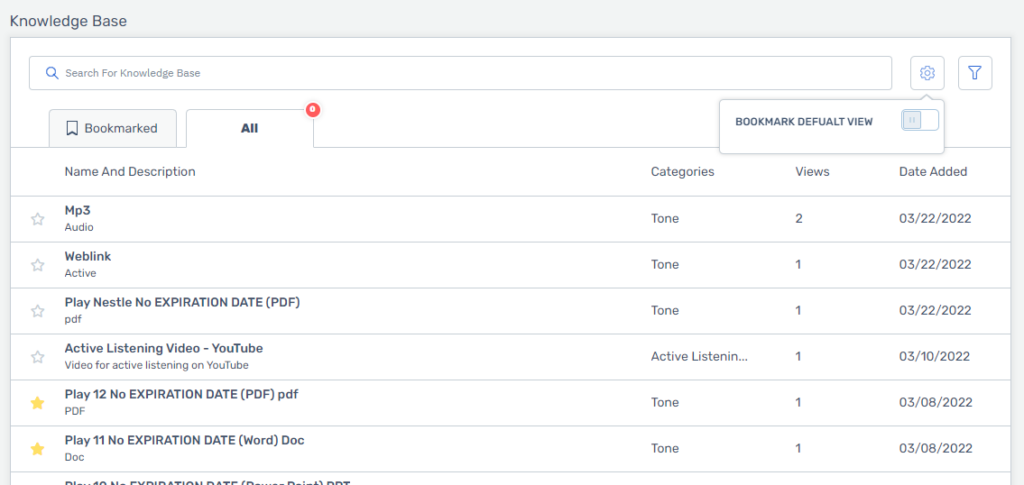Screen dimensions: 1024x485
Task: Open the filter funnel icon
Action: (975, 73)
